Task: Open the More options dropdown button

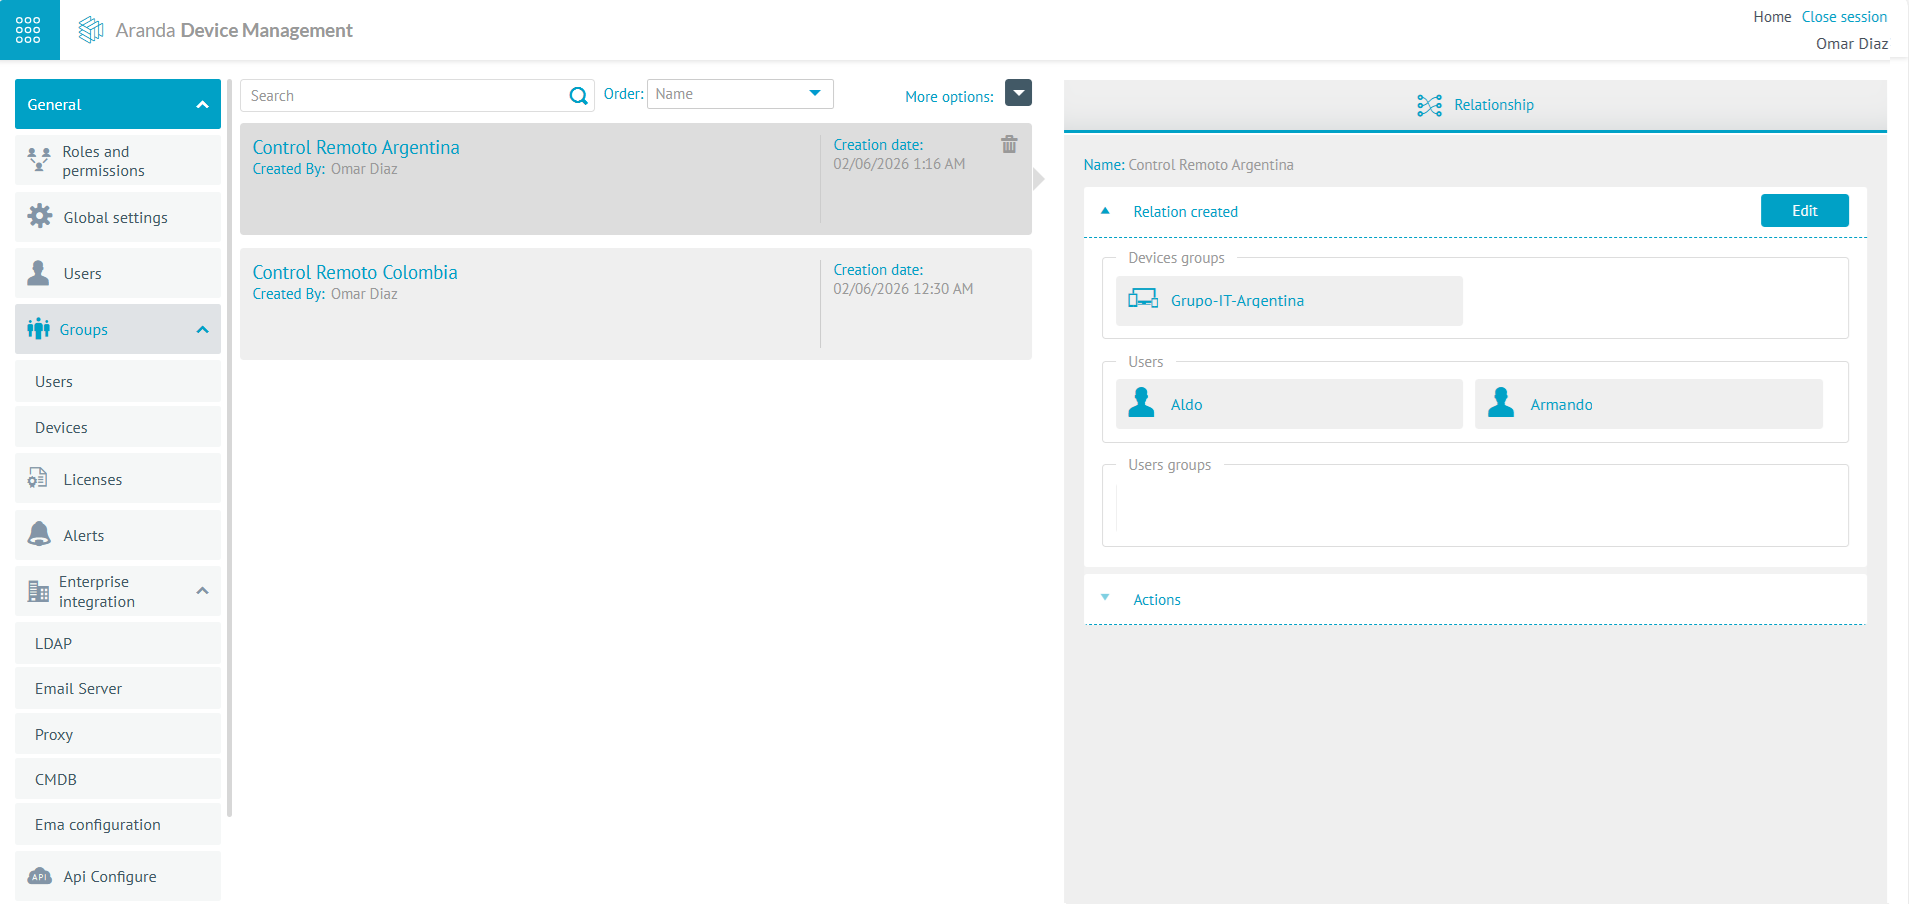Action: click(x=1018, y=93)
